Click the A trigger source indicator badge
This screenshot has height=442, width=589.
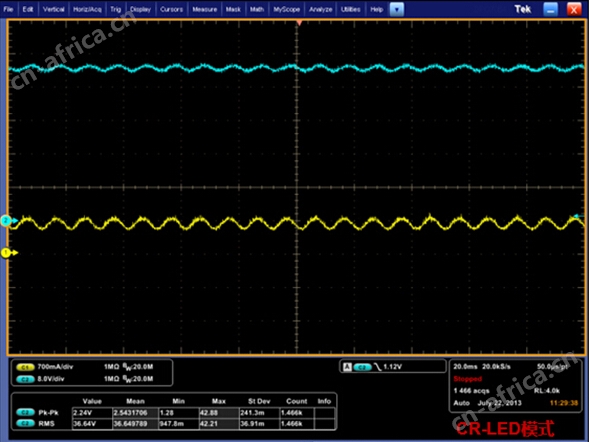click(347, 367)
